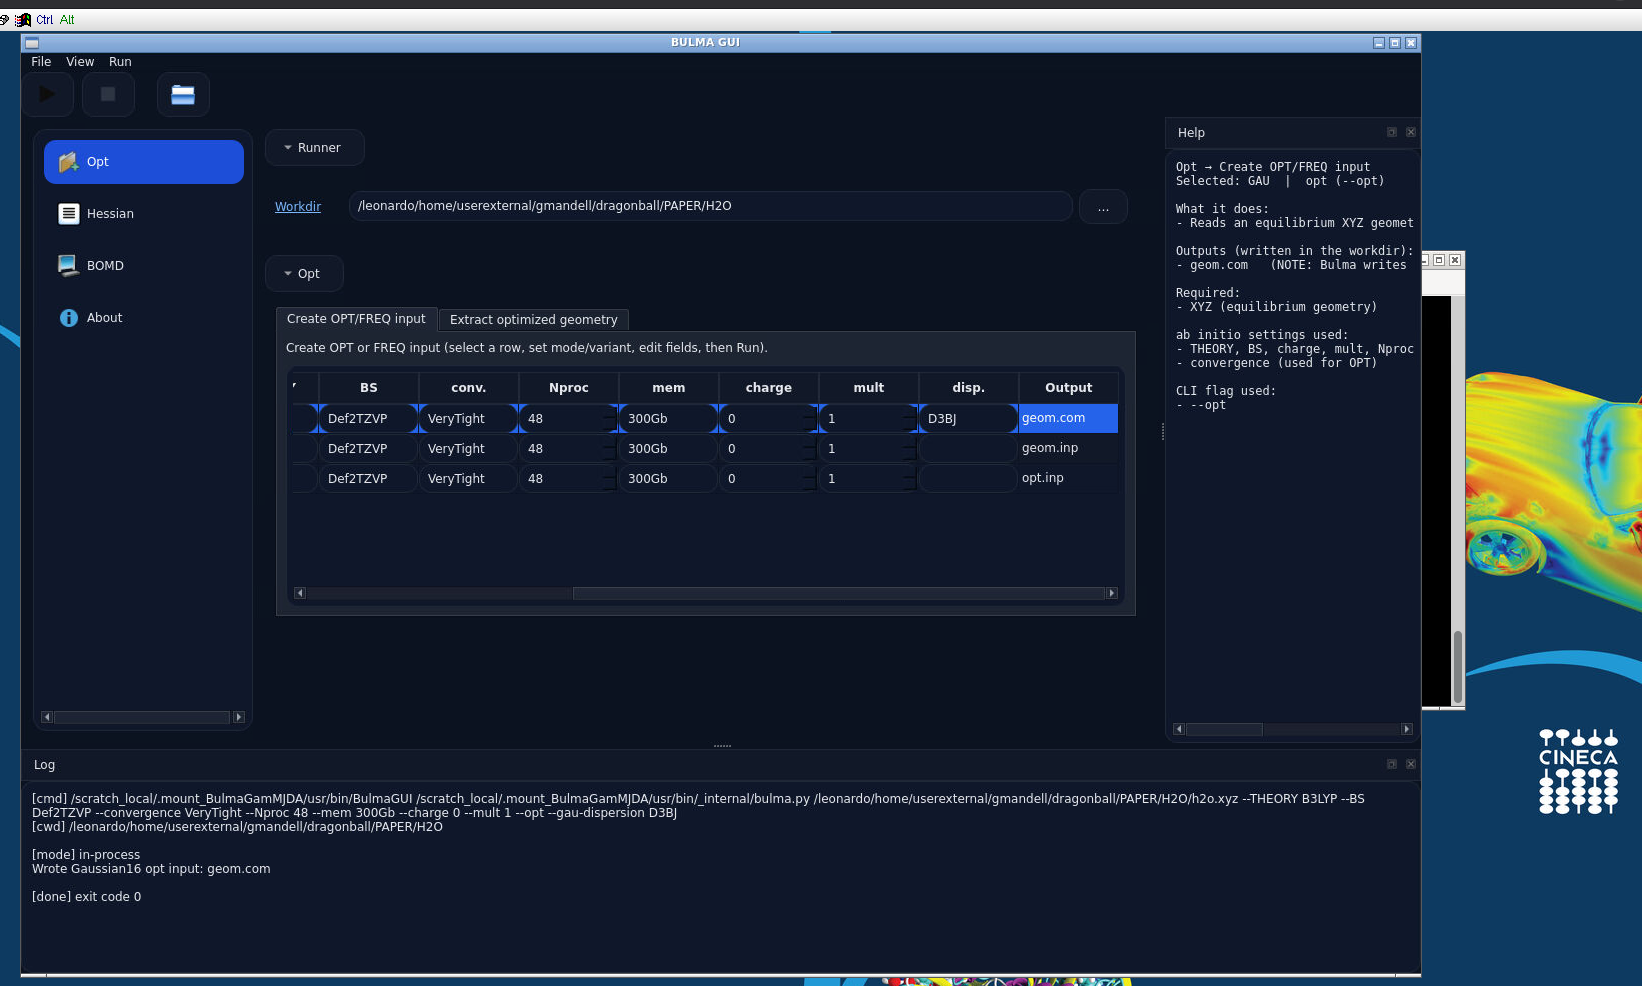
Task: Click the Workdir link
Action: 298,207
